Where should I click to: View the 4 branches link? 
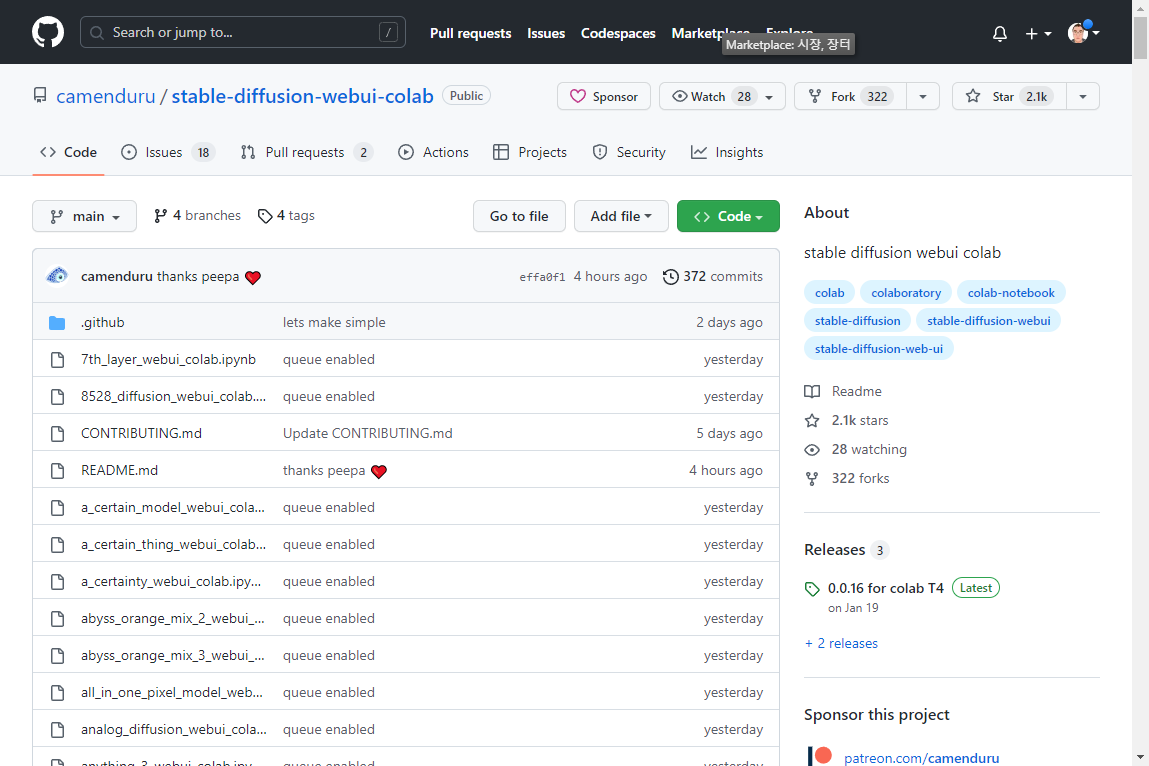pyautogui.click(x=197, y=216)
